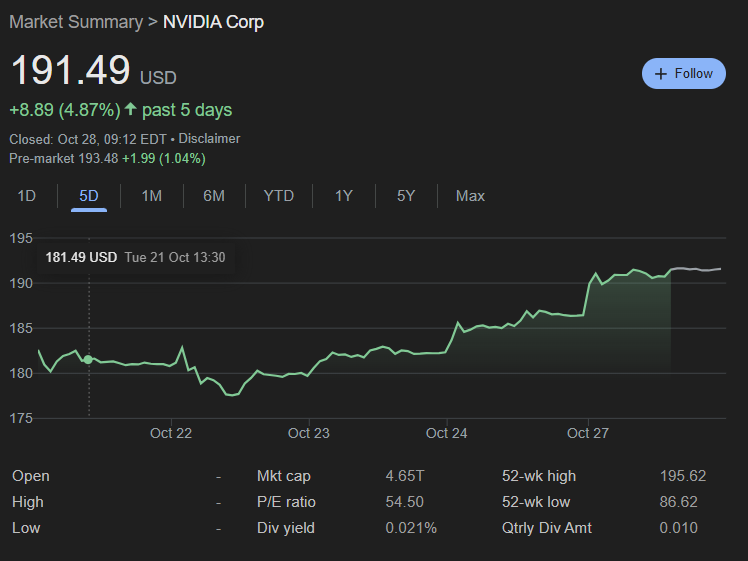Switch to the 1M chart range
Image resolution: width=748 pixels, height=561 pixels.
click(x=151, y=196)
